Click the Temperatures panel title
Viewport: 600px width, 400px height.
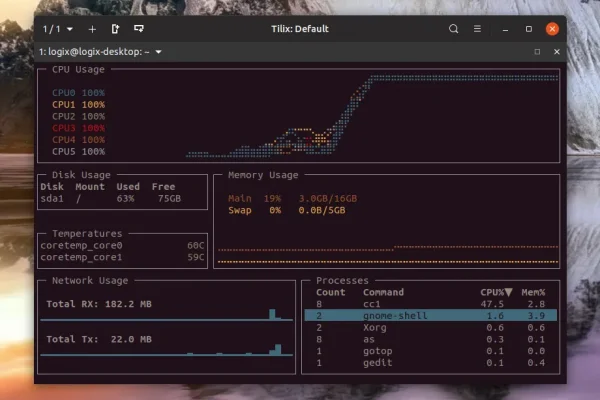coord(87,233)
